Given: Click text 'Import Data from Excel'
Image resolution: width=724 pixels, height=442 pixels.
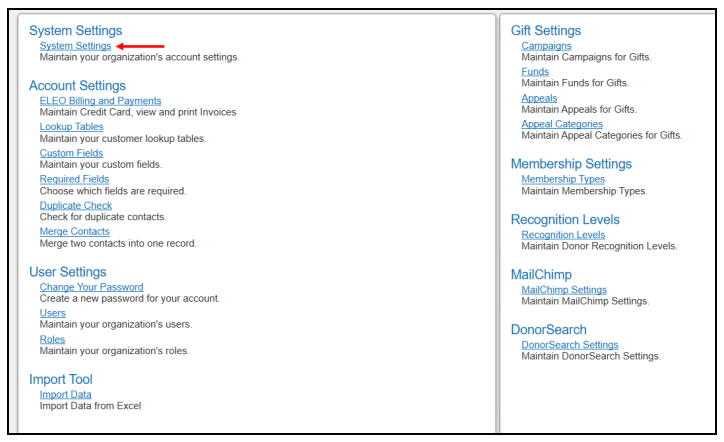Looking at the screenshot, I should click(x=90, y=406).
